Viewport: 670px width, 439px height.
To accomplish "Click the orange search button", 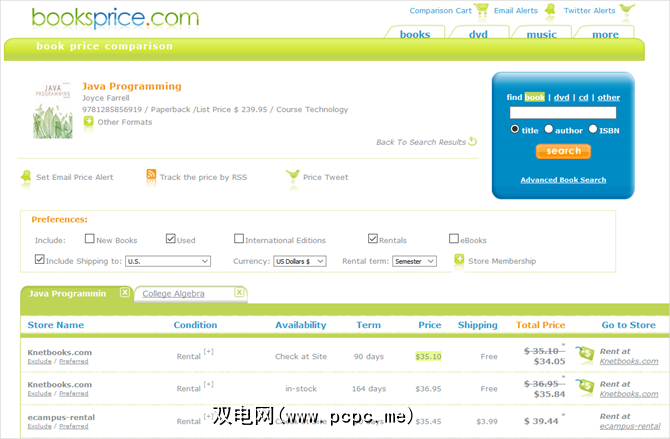I will tap(563, 151).
